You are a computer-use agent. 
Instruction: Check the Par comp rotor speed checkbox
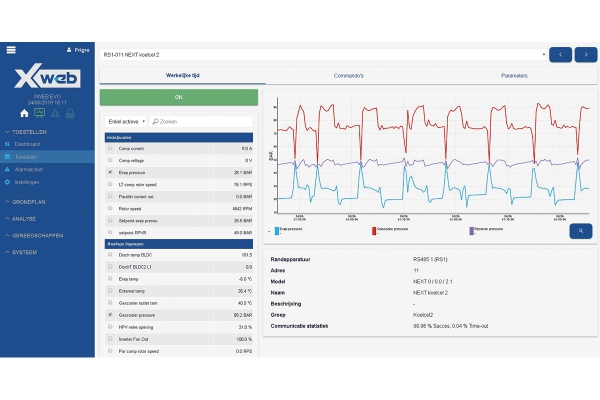point(110,351)
